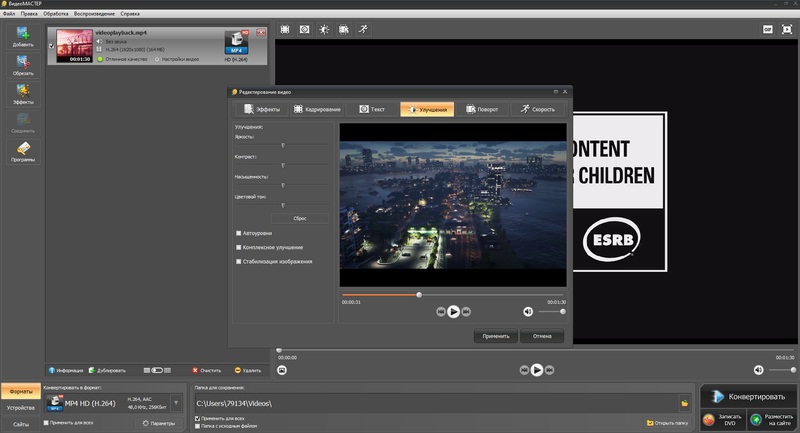Switch to the Текст tab
Screen dimensions: 800x433
[x=372, y=109]
